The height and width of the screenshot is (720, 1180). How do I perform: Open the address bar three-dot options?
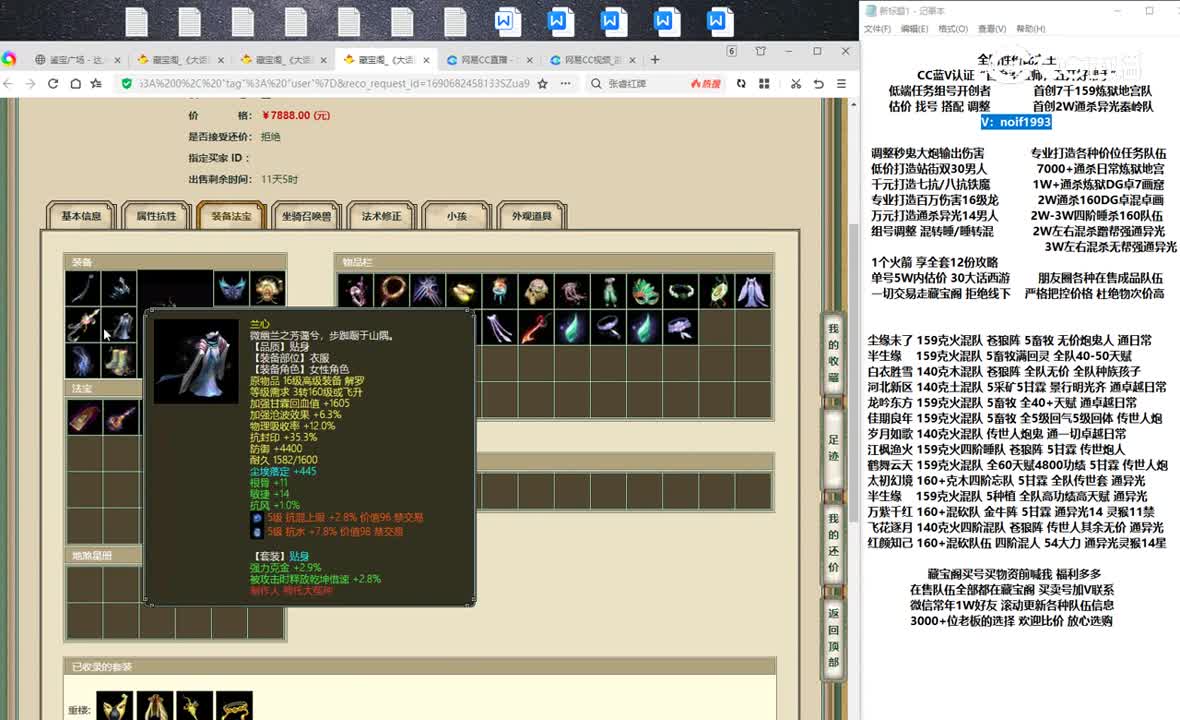tap(565, 84)
